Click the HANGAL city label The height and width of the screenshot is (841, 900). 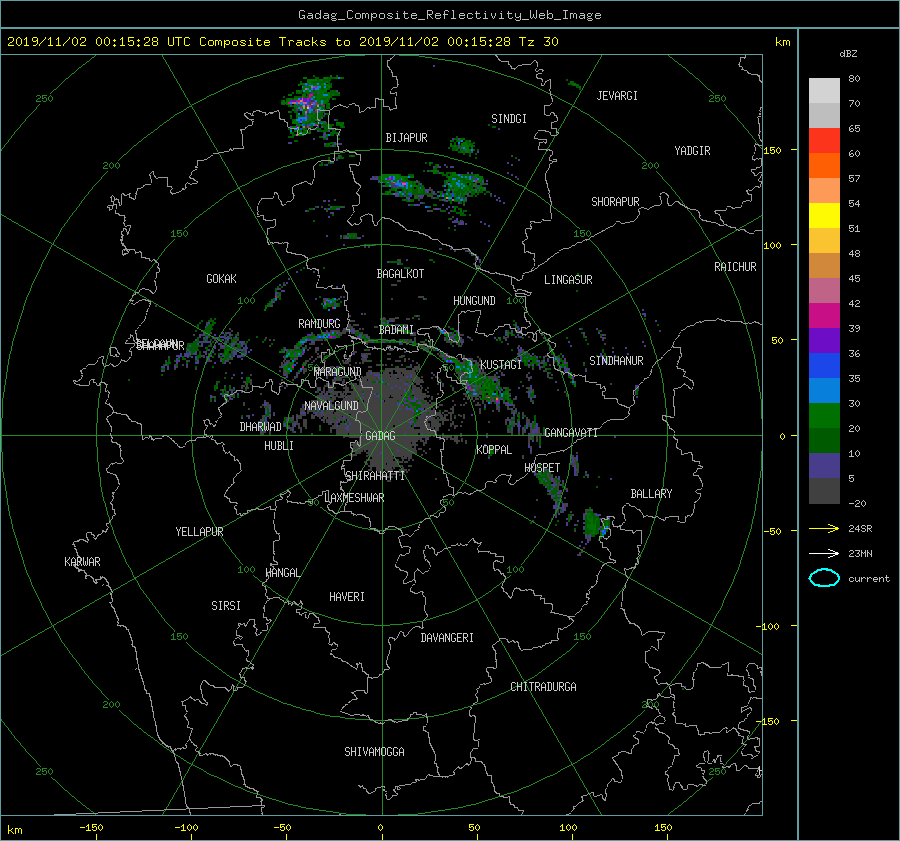(x=283, y=573)
